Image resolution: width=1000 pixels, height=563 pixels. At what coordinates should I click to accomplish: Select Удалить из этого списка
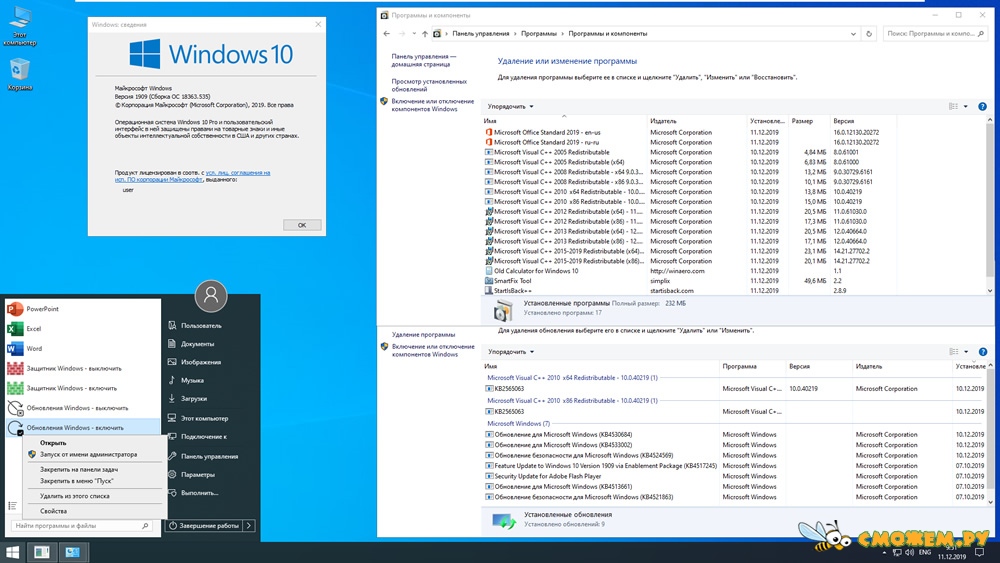pos(75,496)
